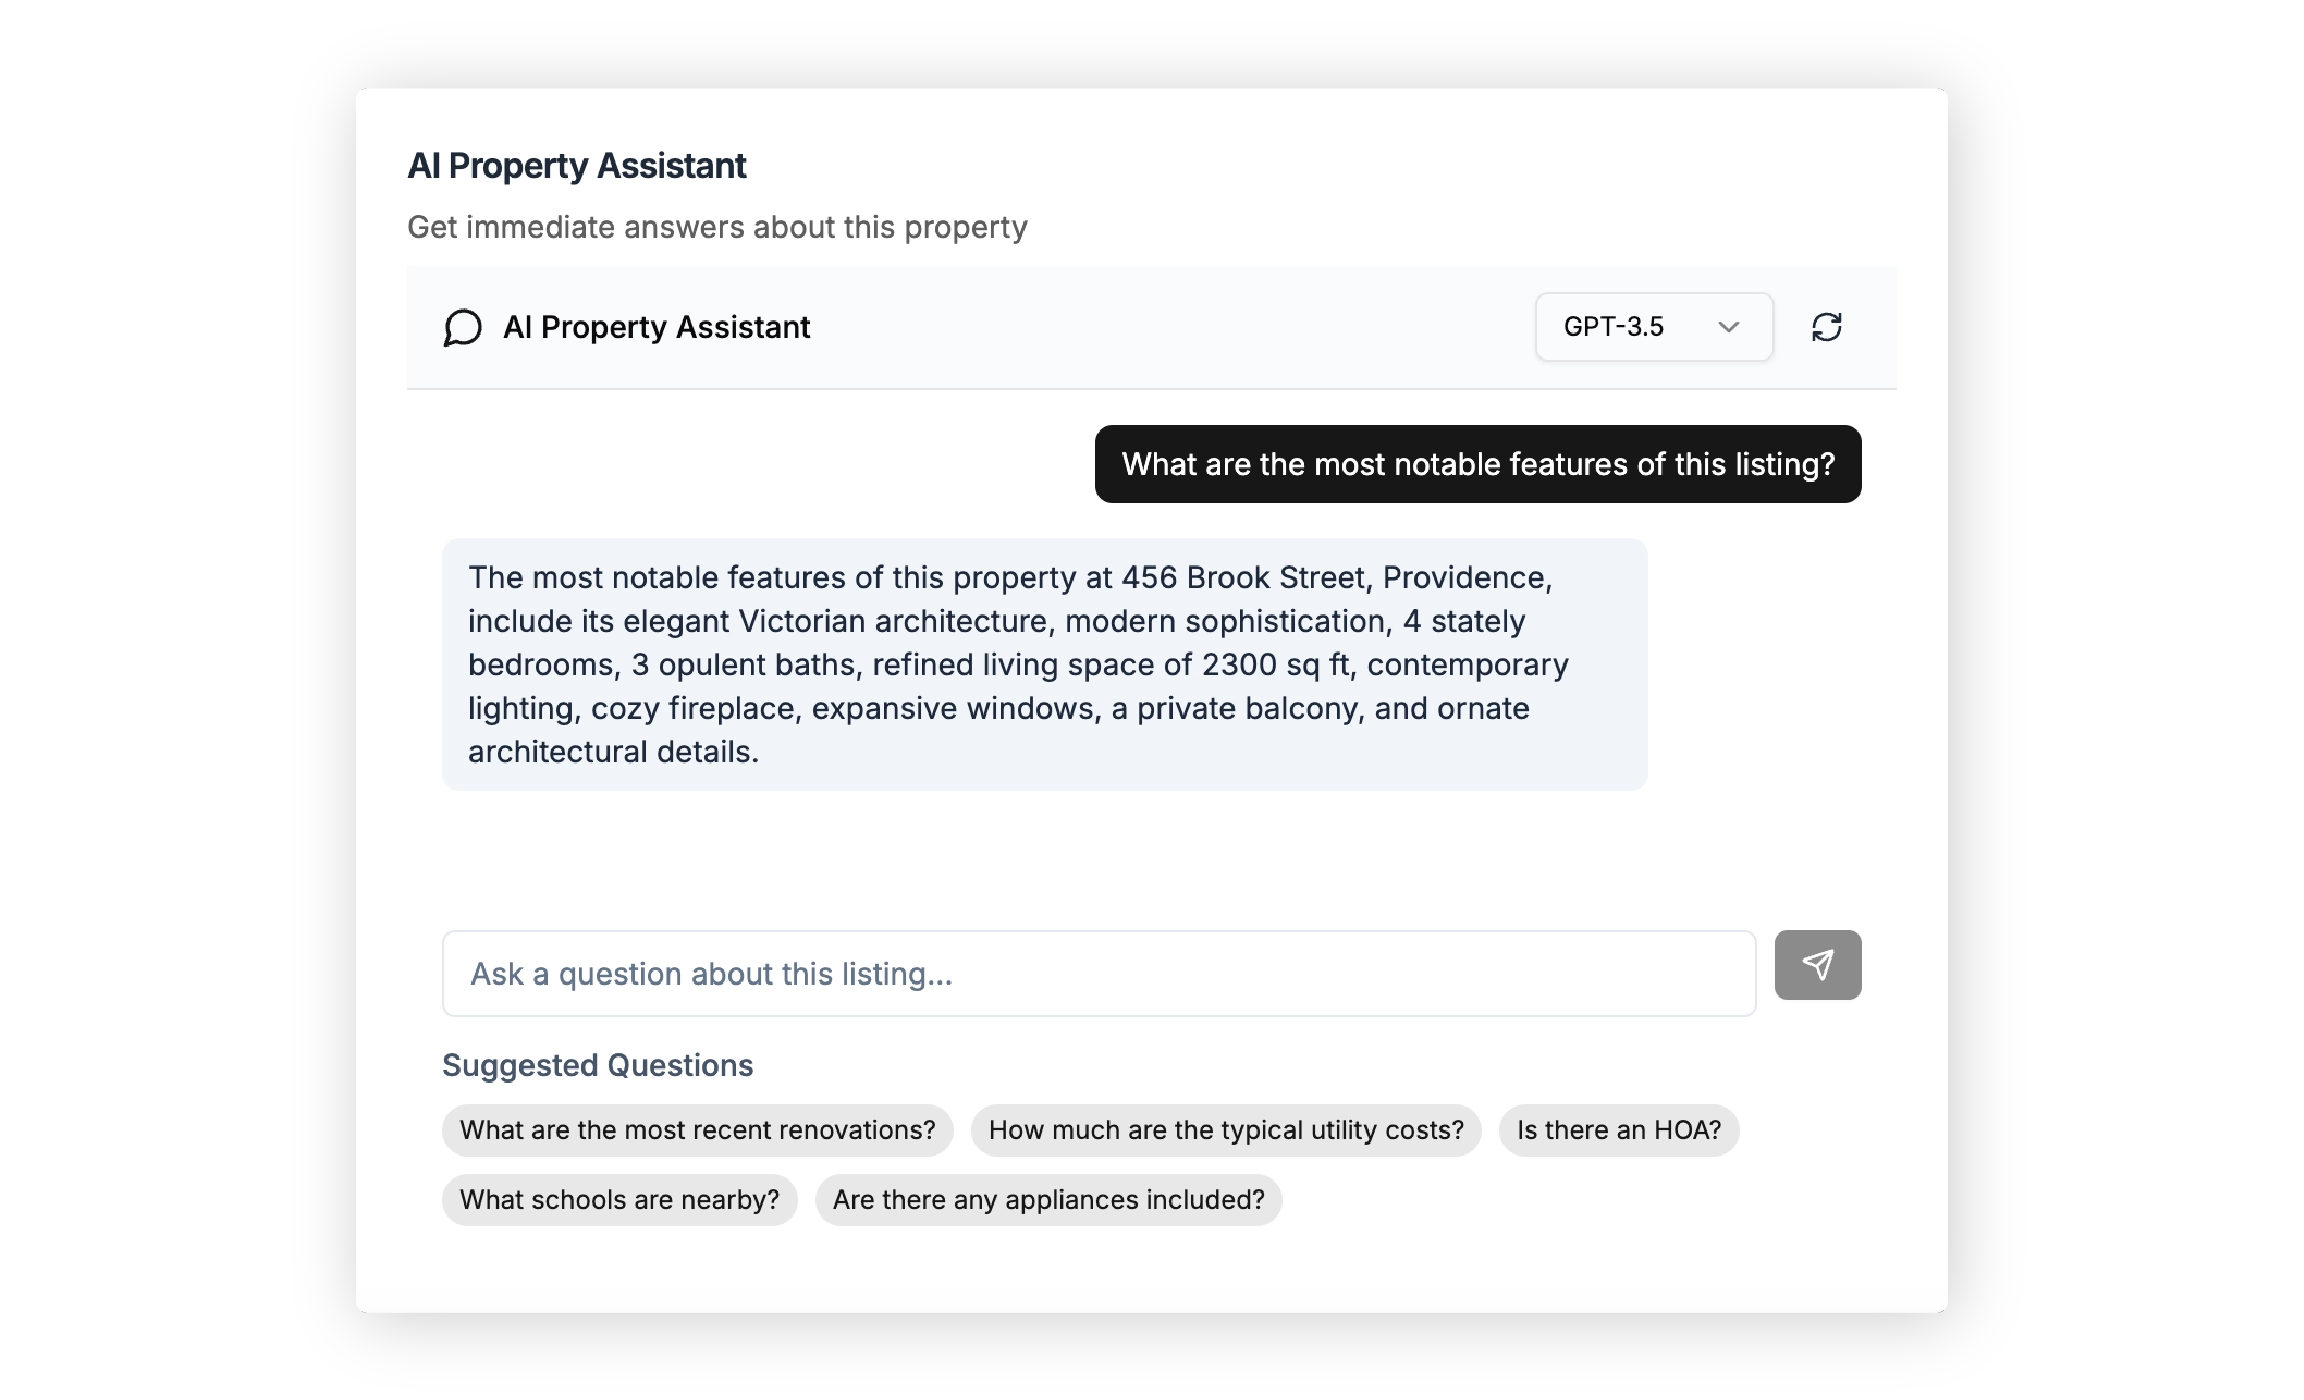Click the AI Property Assistant page heading
This screenshot has width=2304, height=1400.
pos(576,165)
